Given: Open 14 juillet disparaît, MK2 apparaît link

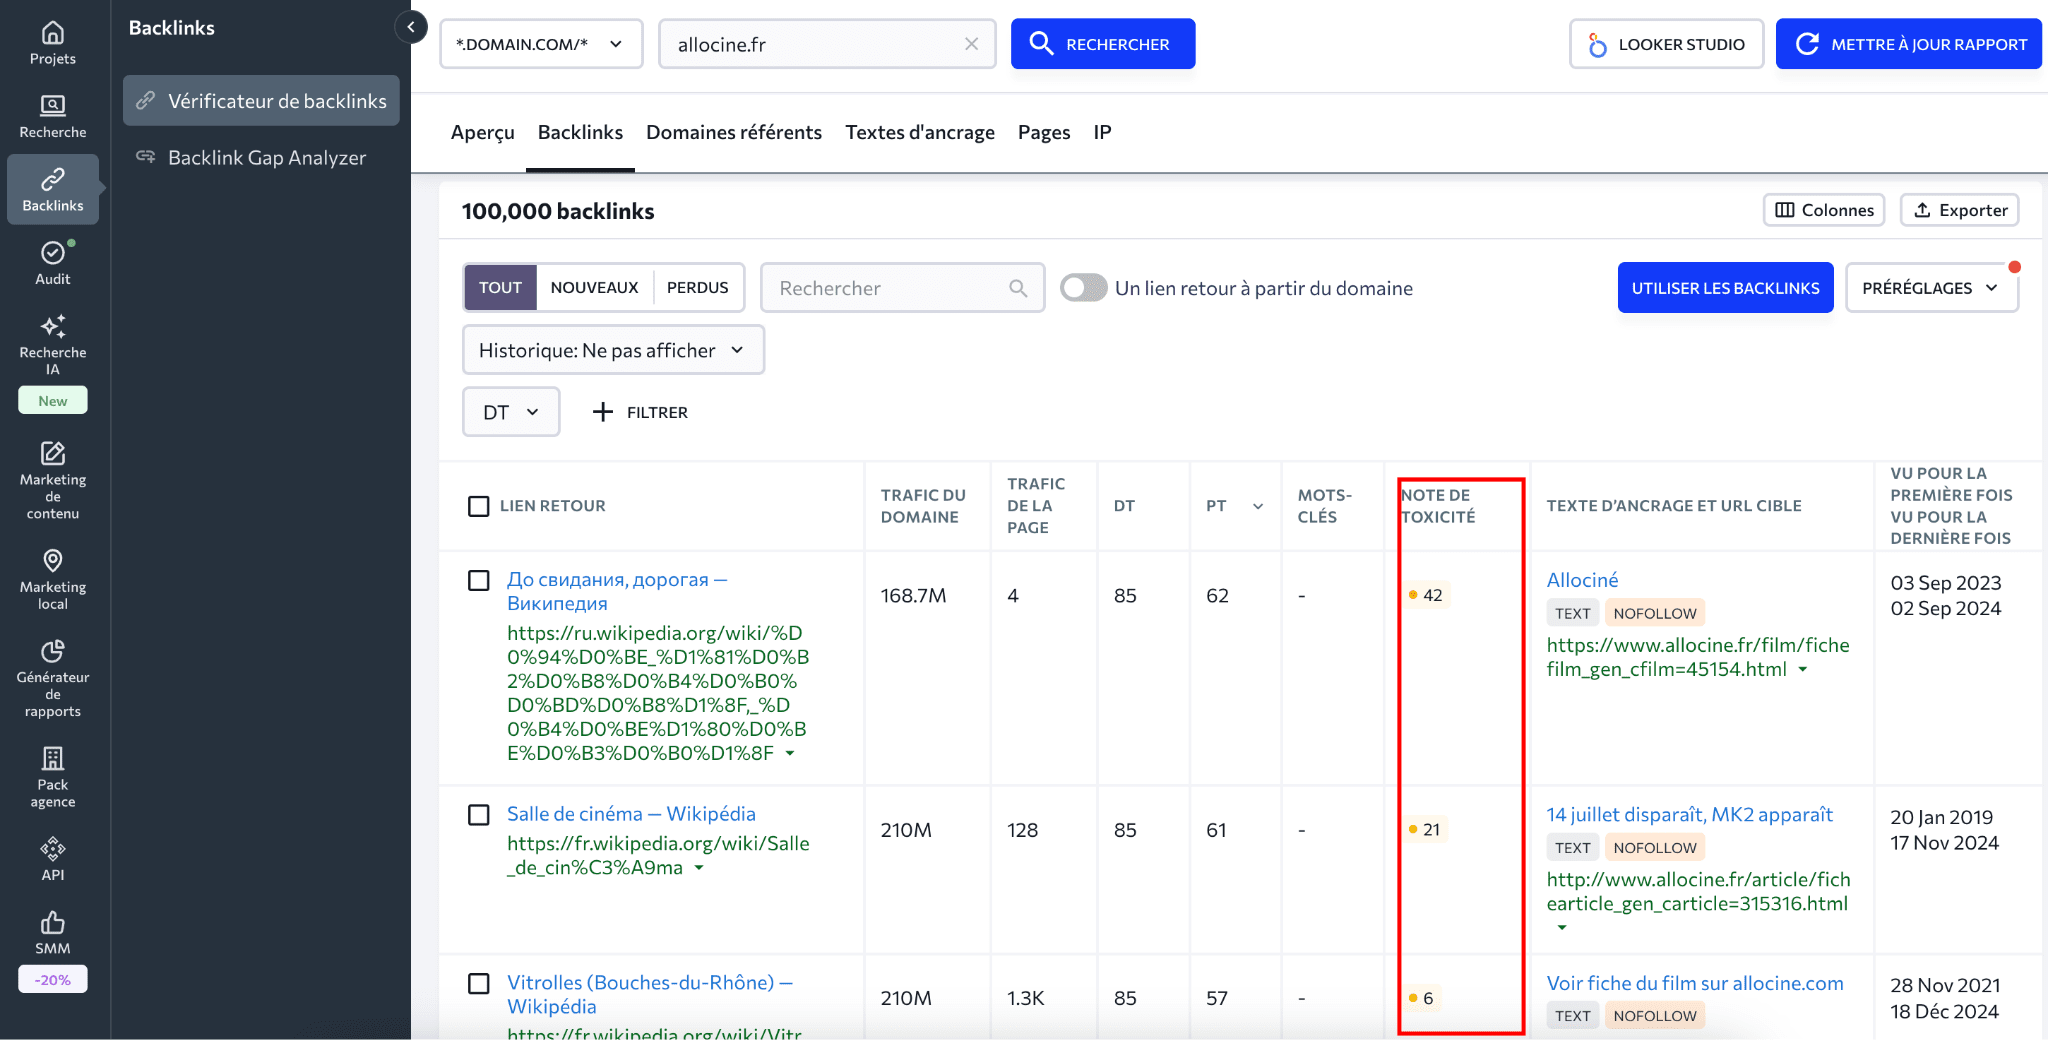Looking at the screenshot, I should click(x=1689, y=814).
